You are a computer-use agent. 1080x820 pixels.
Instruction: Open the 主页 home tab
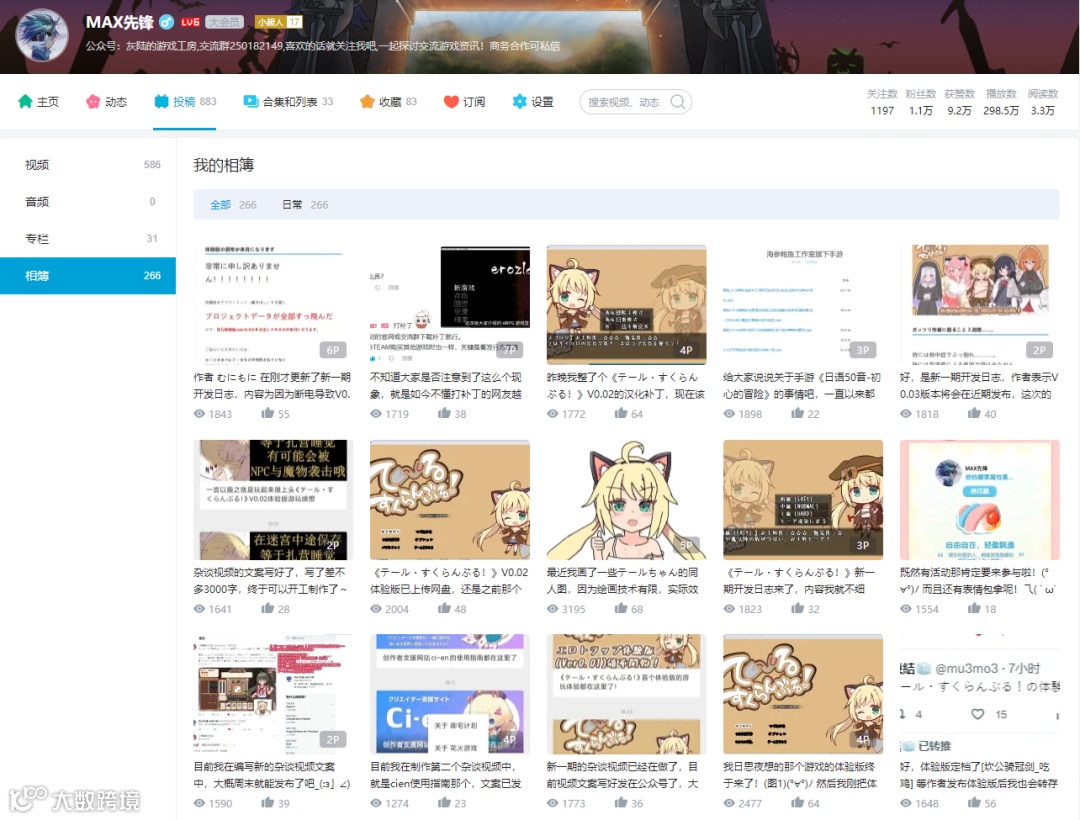click(39, 102)
